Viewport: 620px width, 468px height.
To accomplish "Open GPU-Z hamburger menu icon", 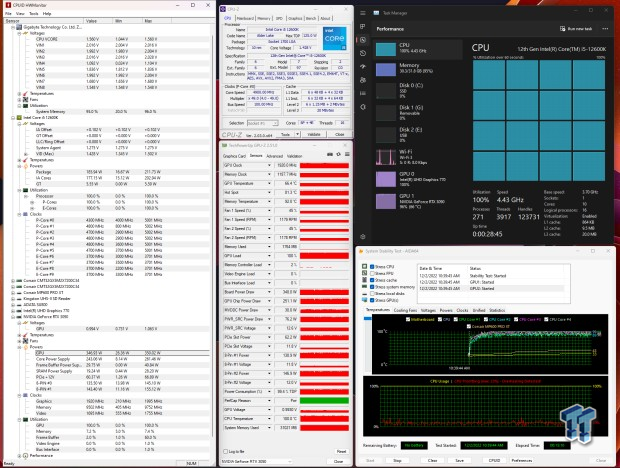I will pos(347,155).
